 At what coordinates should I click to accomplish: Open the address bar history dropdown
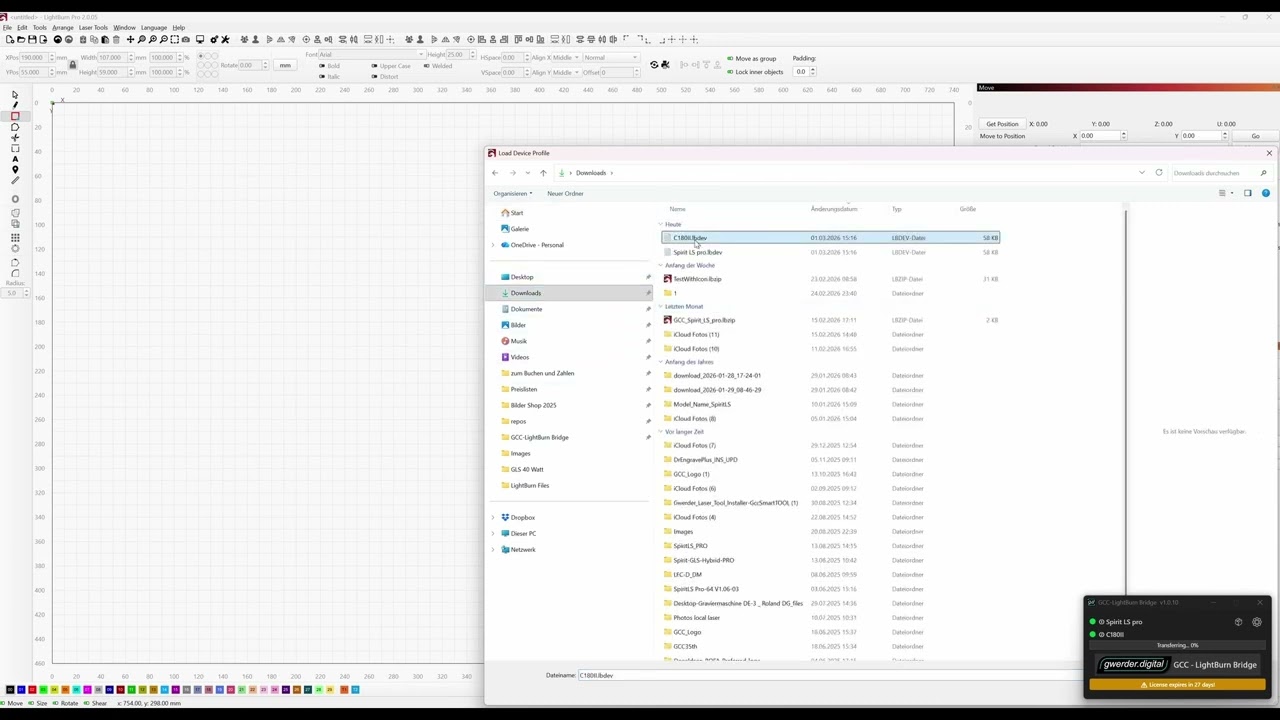pyautogui.click(x=1142, y=173)
